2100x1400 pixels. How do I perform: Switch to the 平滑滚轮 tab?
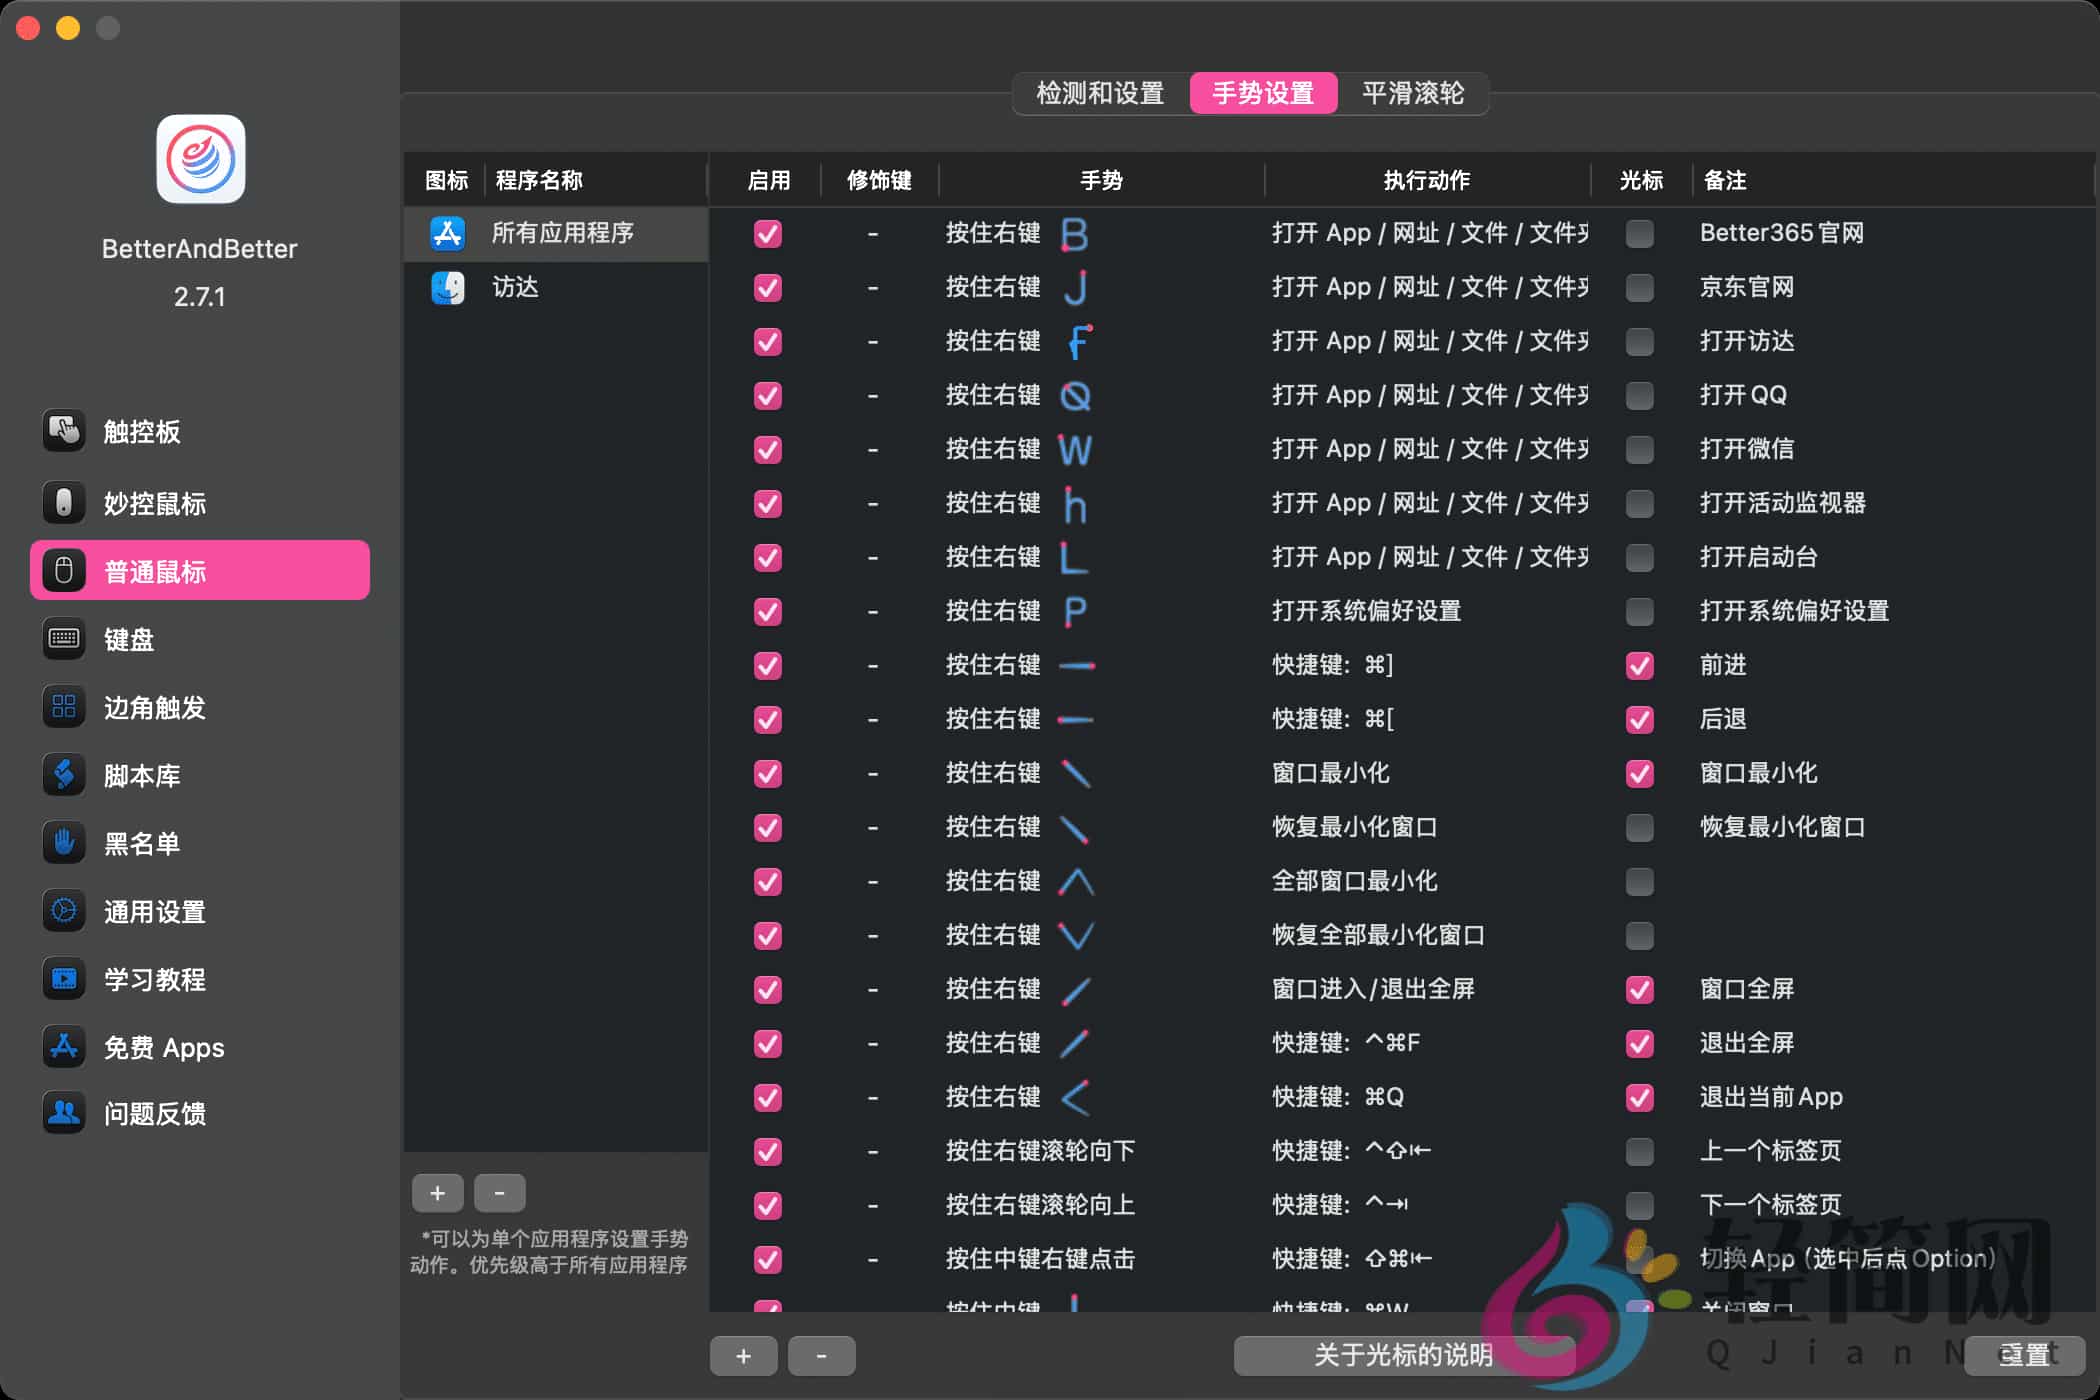click(x=1411, y=93)
